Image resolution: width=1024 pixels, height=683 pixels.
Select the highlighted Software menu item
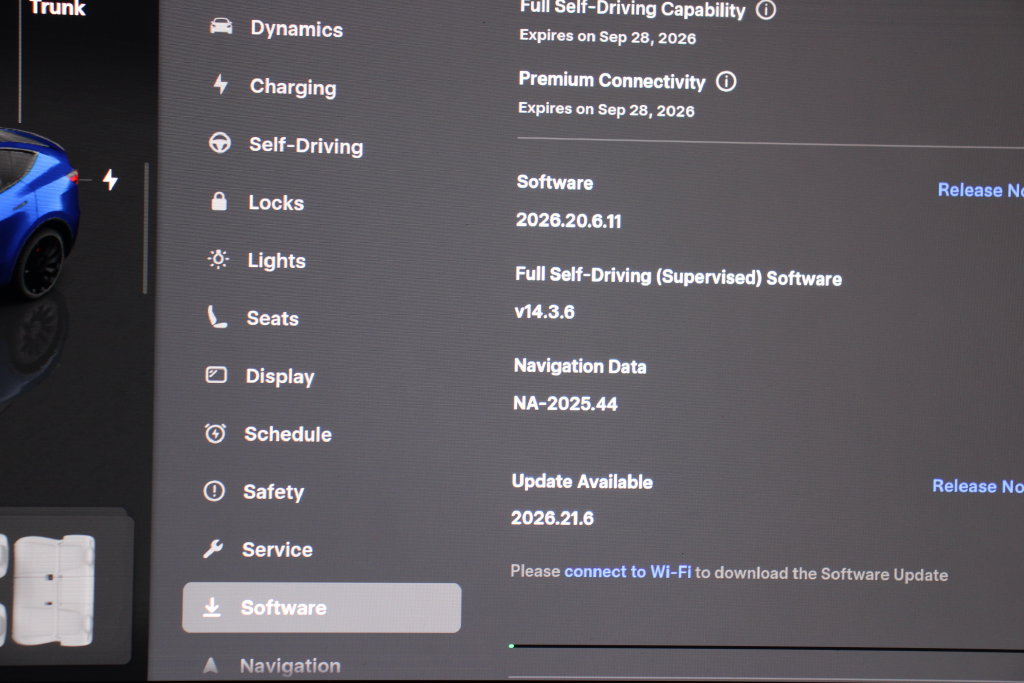click(x=321, y=607)
